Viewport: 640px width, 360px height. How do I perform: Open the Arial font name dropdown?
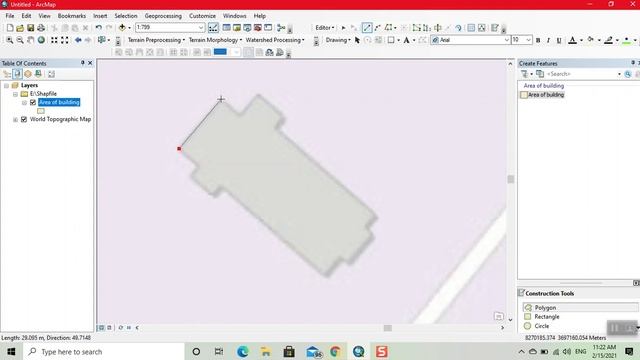click(507, 40)
